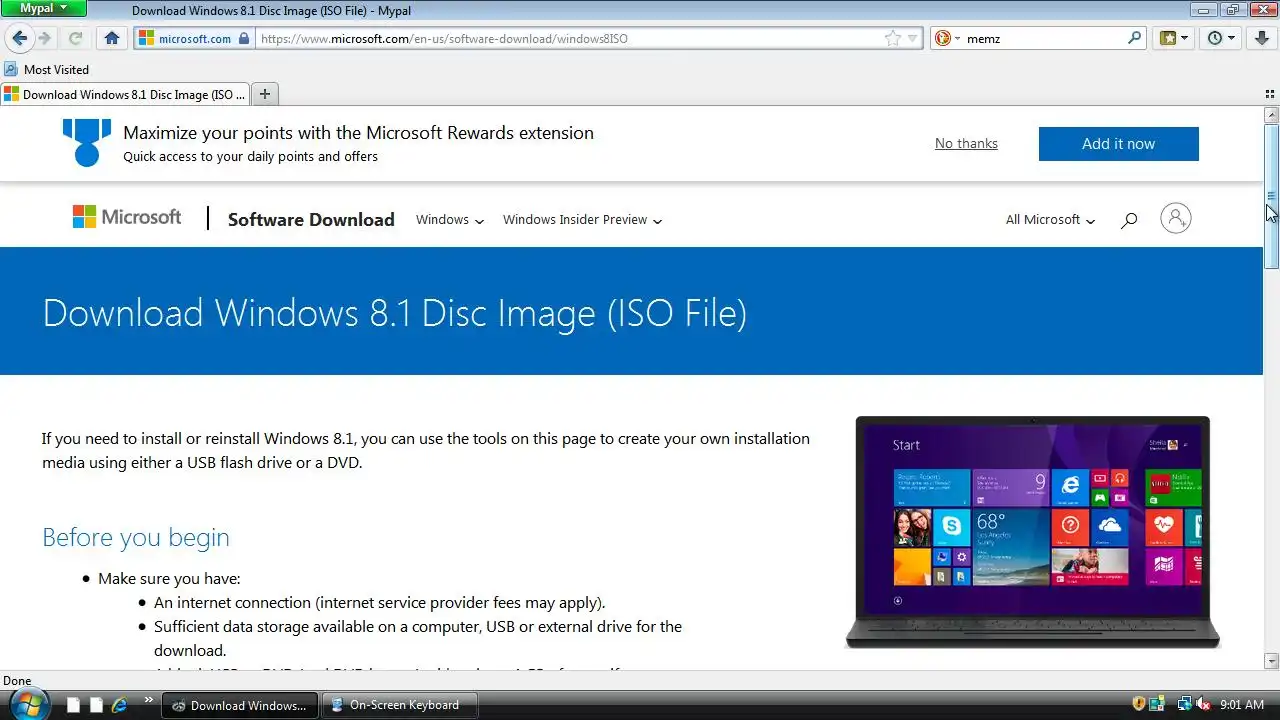Viewport: 1280px width, 720px height.
Task: Click the tray icon beside the shield
Action: point(1157,704)
